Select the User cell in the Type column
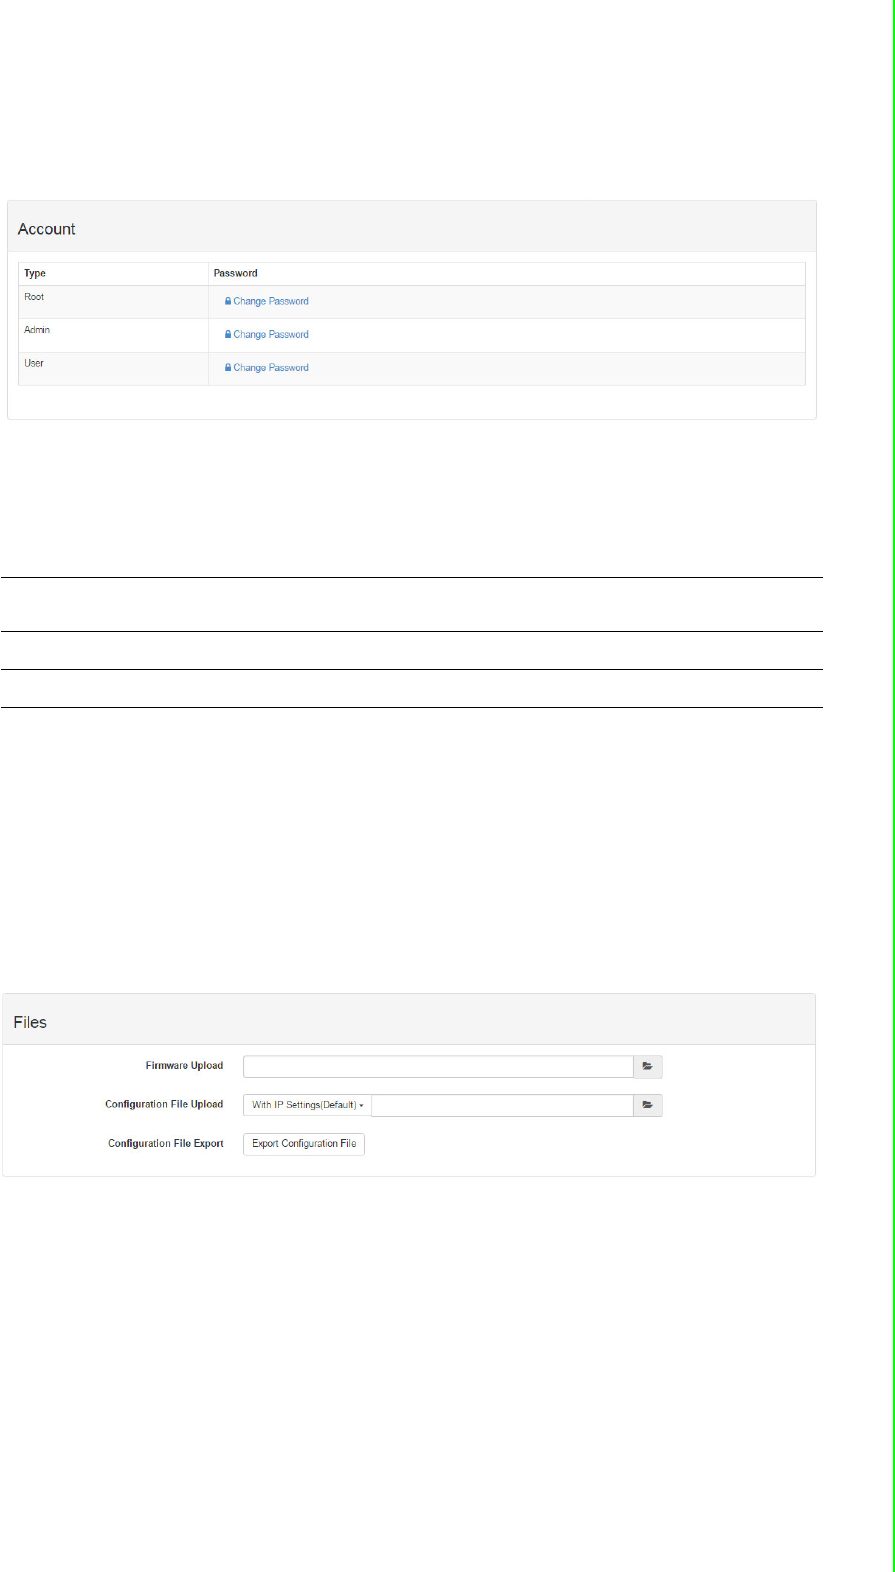 113,368
